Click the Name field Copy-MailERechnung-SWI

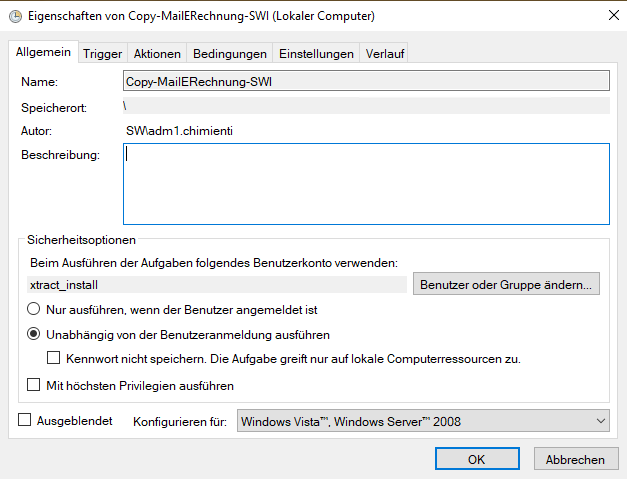pyautogui.click(x=366, y=82)
